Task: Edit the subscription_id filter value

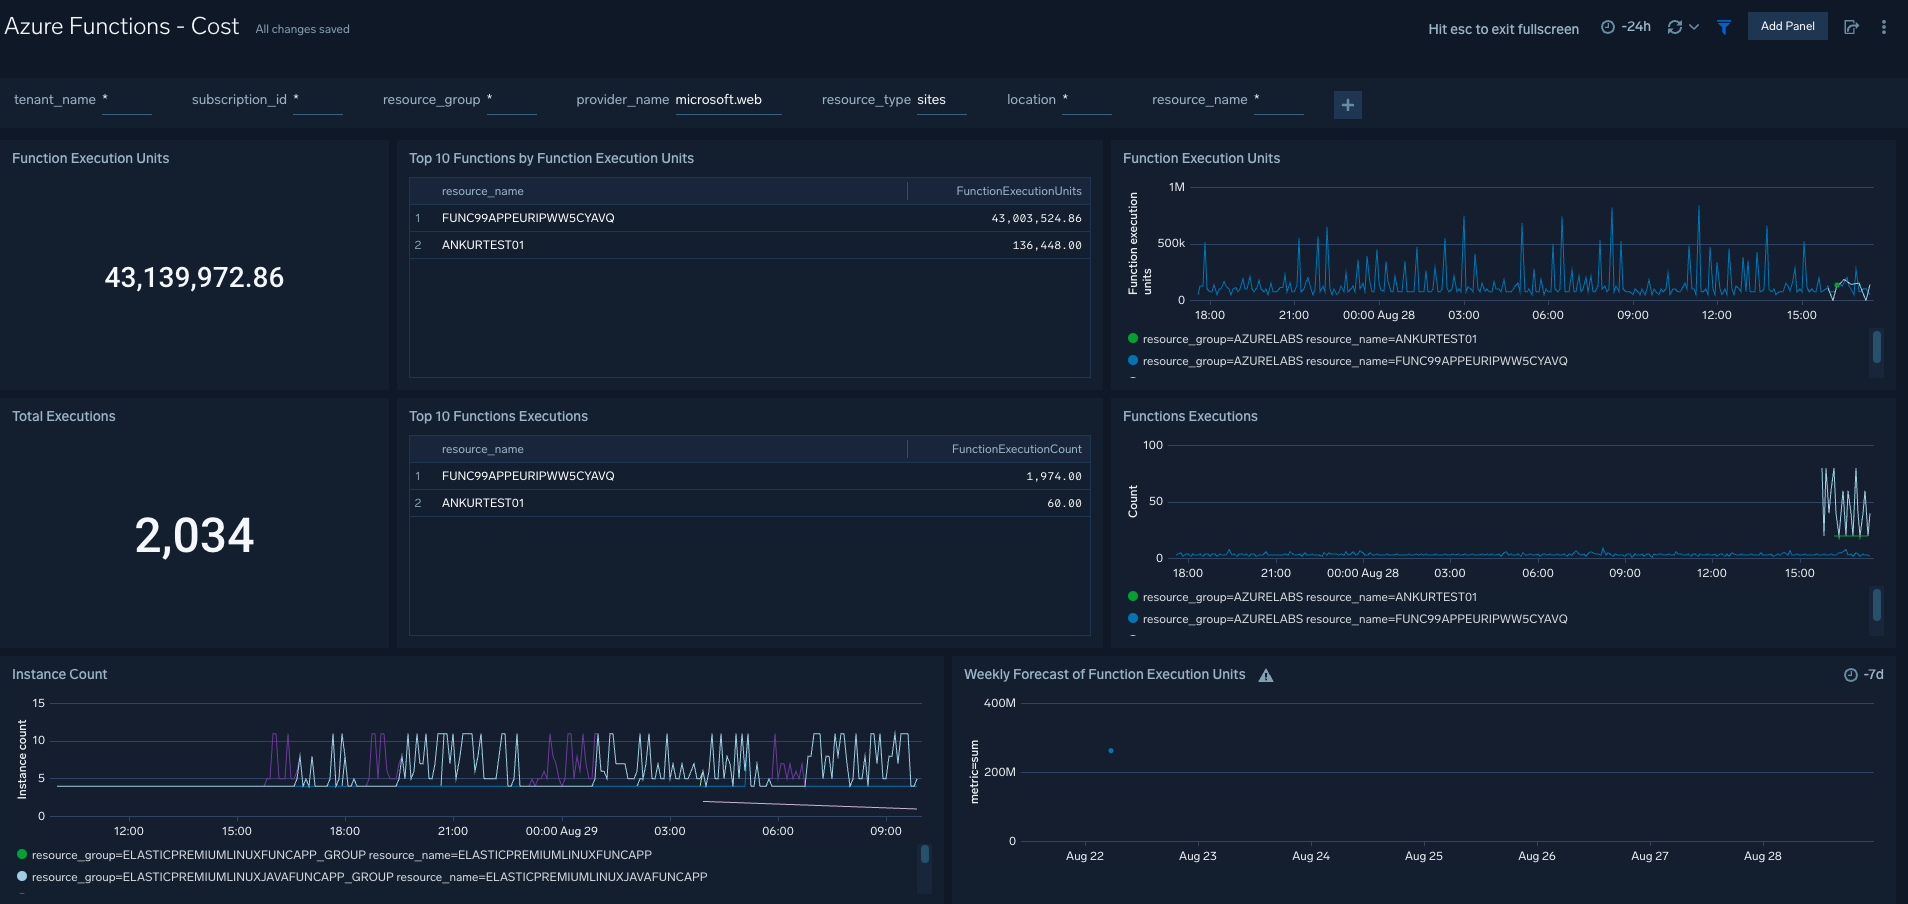Action: click(318, 100)
